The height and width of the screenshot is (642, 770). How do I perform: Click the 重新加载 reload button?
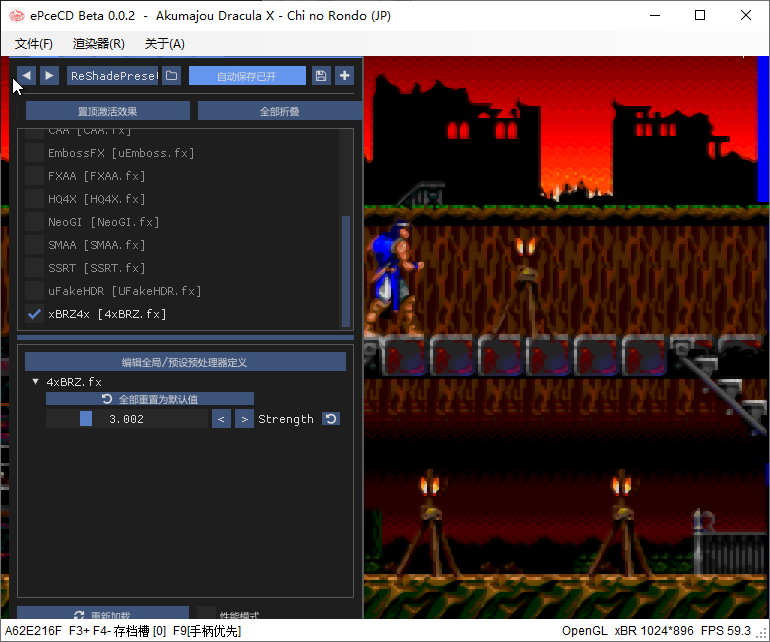click(x=103, y=613)
